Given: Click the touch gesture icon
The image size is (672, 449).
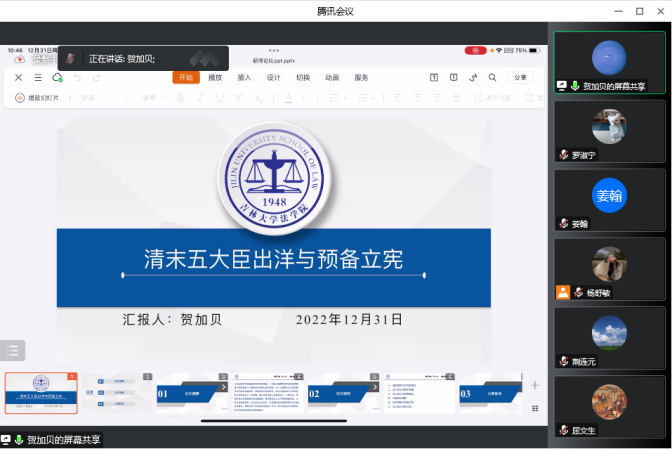Looking at the screenshot, I should pyautogui.click(x=473, y=78).
